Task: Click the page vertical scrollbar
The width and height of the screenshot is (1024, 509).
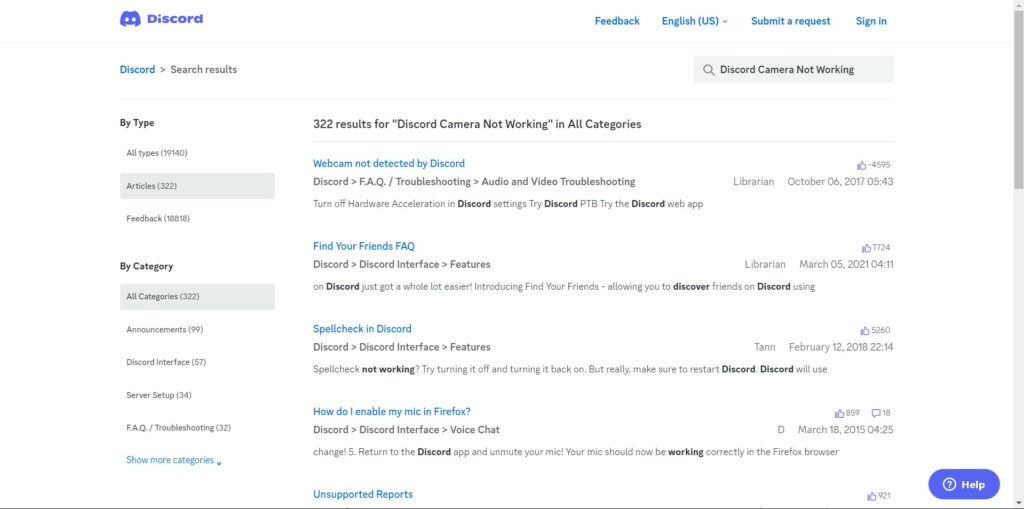Action: 1018,100
